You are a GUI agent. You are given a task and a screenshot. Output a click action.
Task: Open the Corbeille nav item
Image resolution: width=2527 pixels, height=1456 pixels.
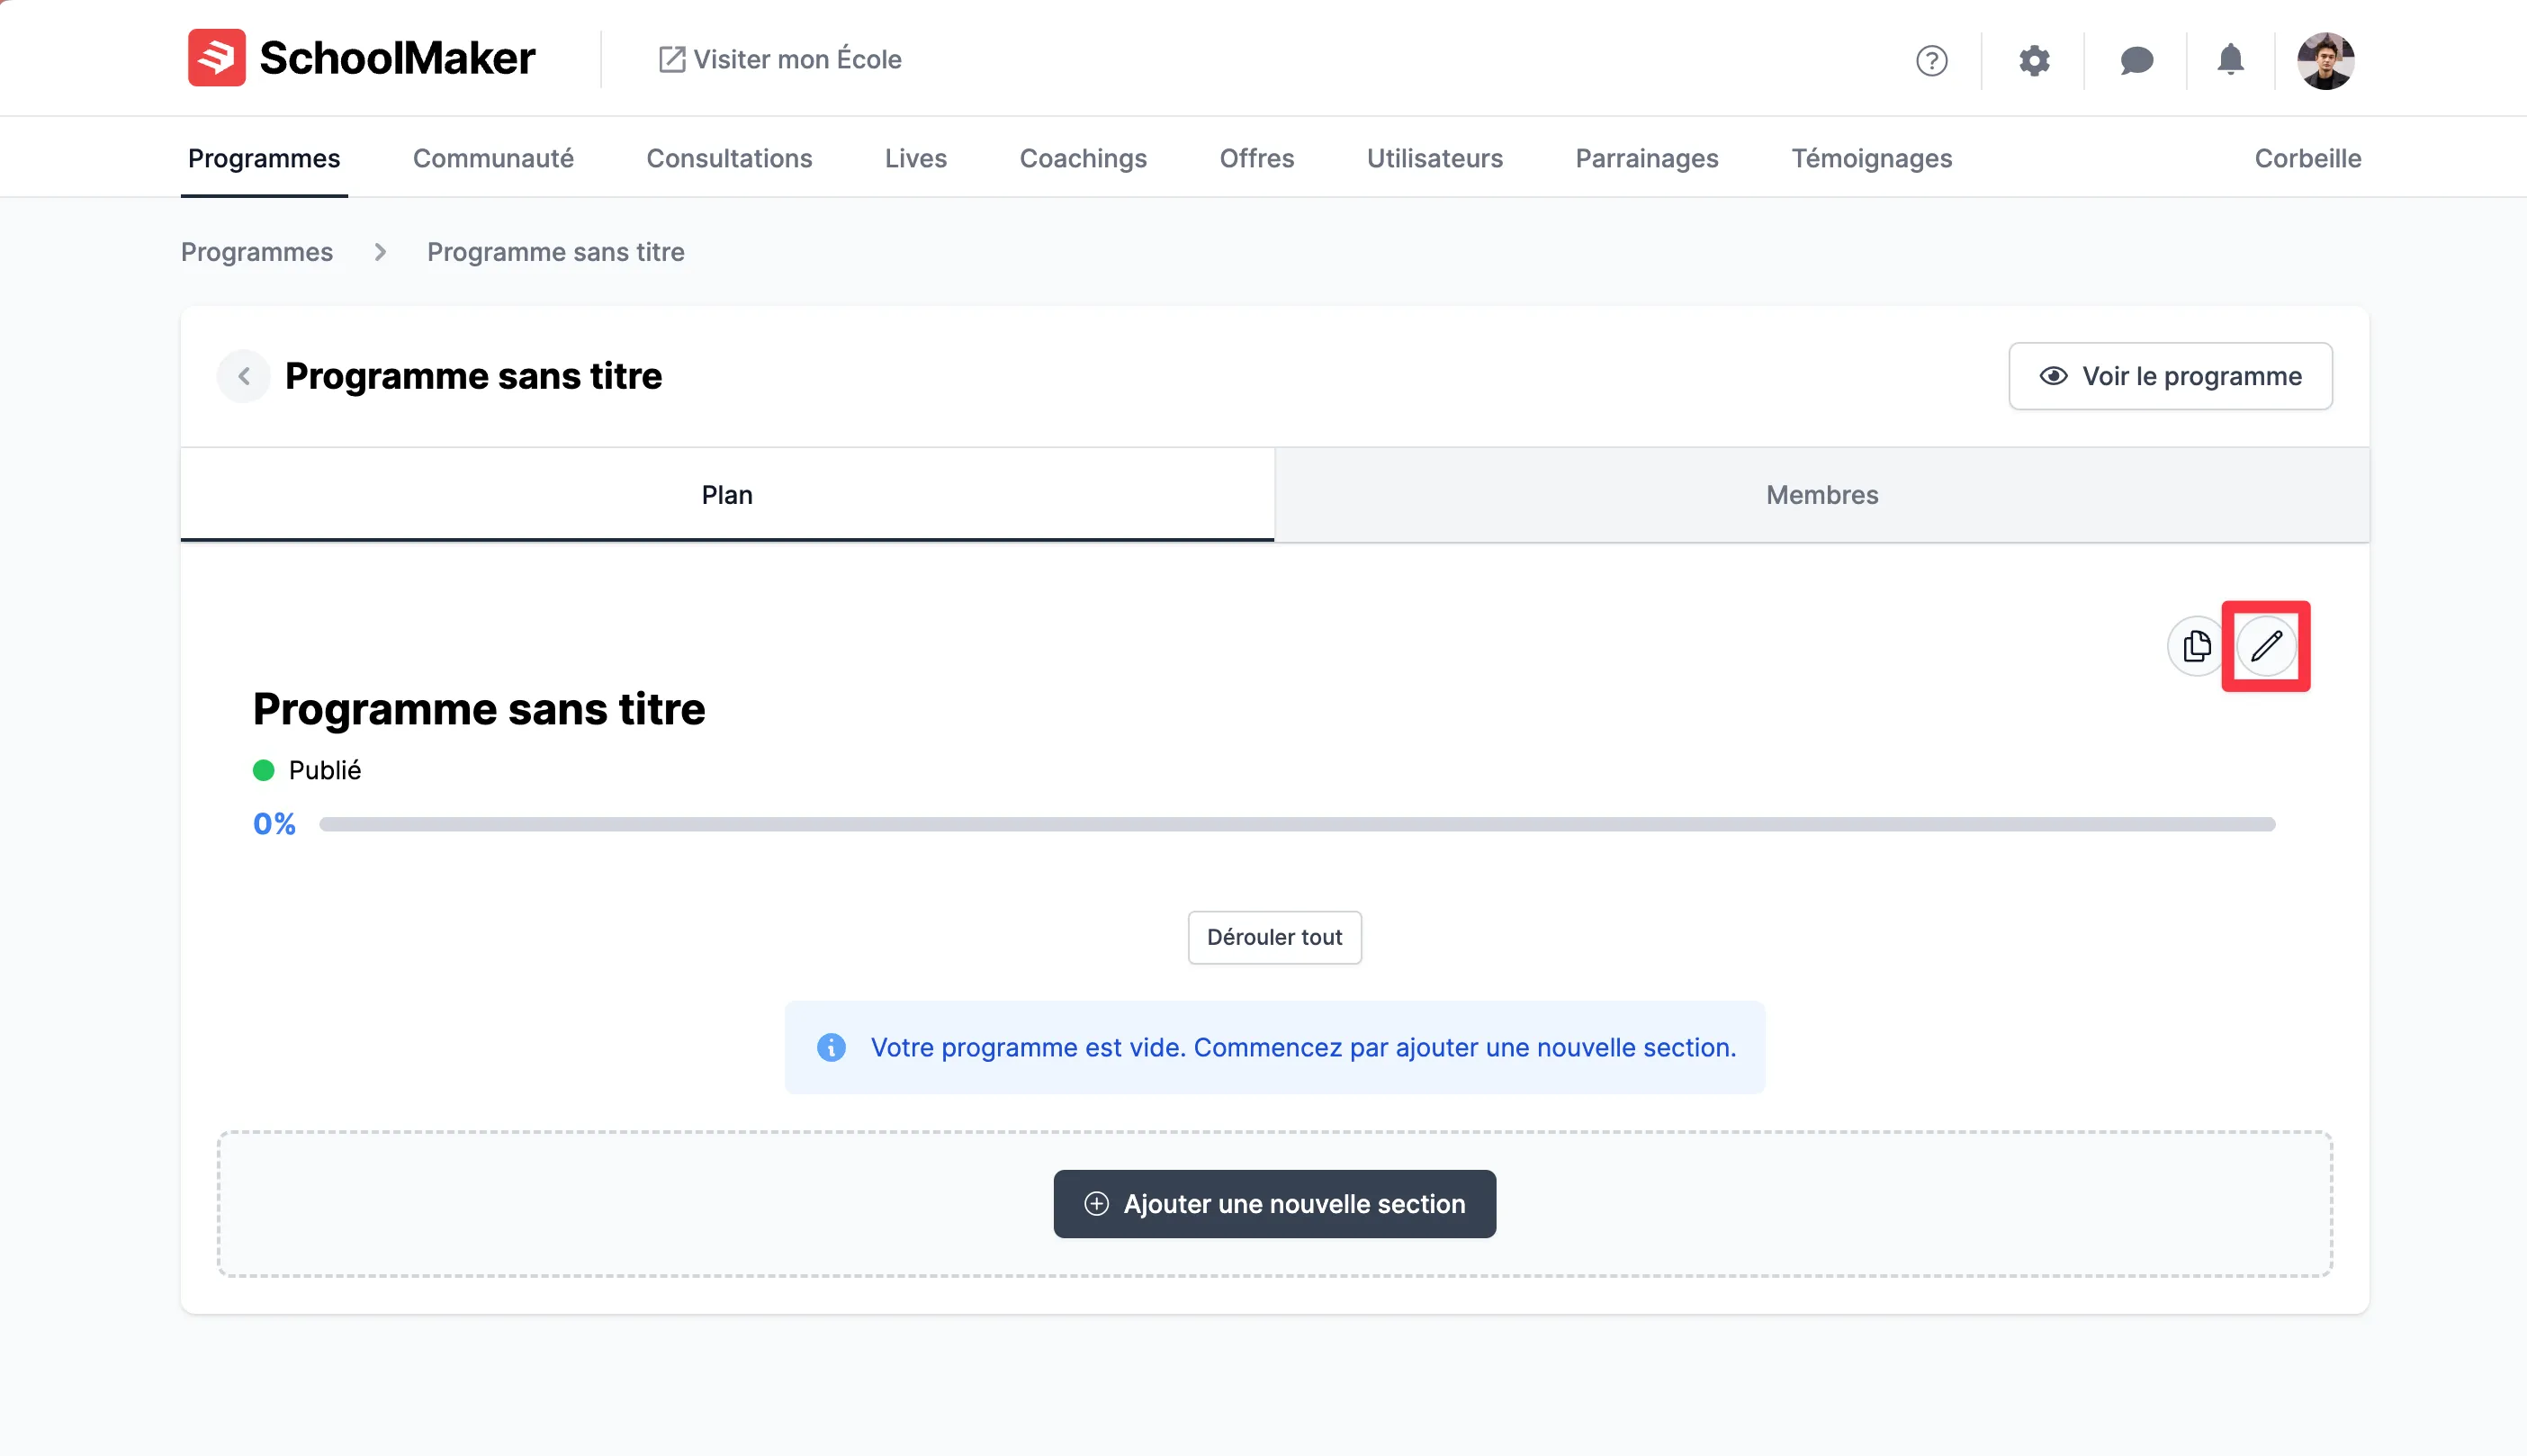coord(2307,158)
